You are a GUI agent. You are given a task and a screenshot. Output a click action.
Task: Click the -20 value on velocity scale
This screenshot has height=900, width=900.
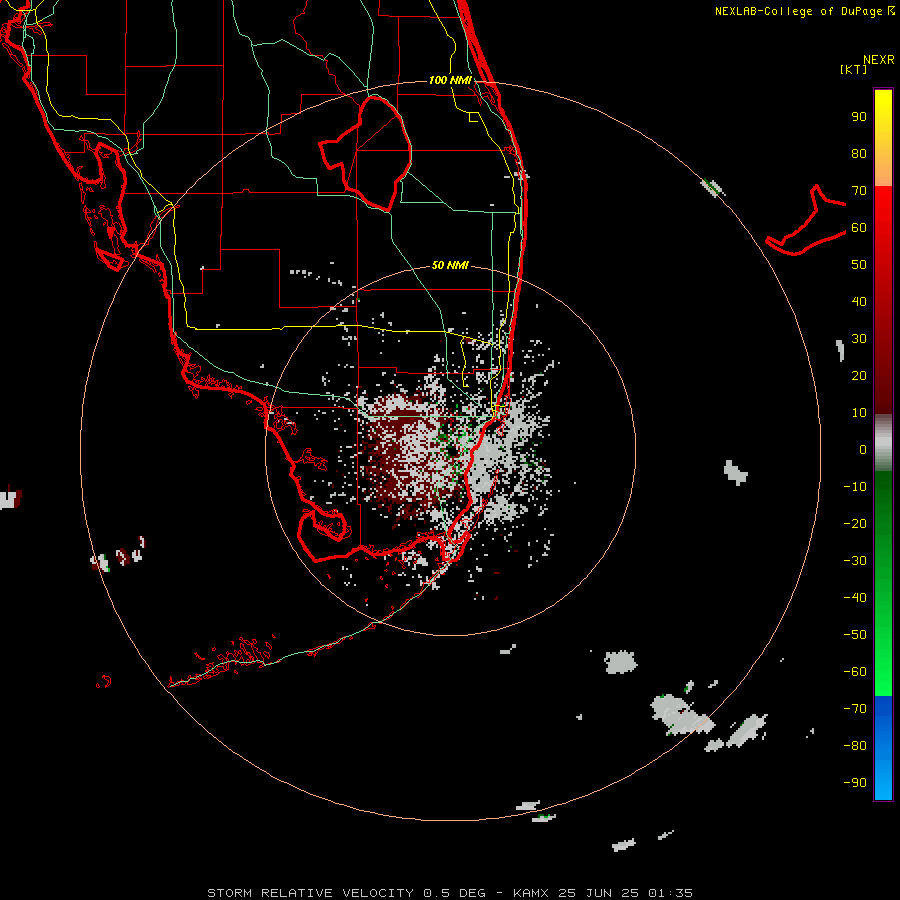click(855, 523)
